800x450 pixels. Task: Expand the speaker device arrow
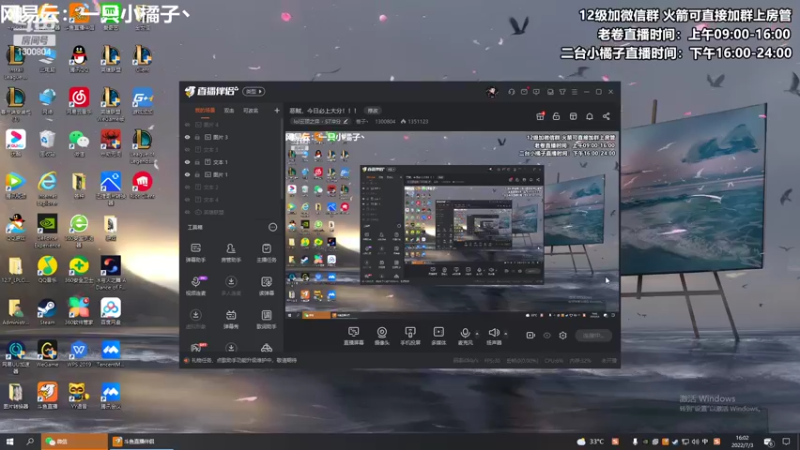click(x=506, y=334)
